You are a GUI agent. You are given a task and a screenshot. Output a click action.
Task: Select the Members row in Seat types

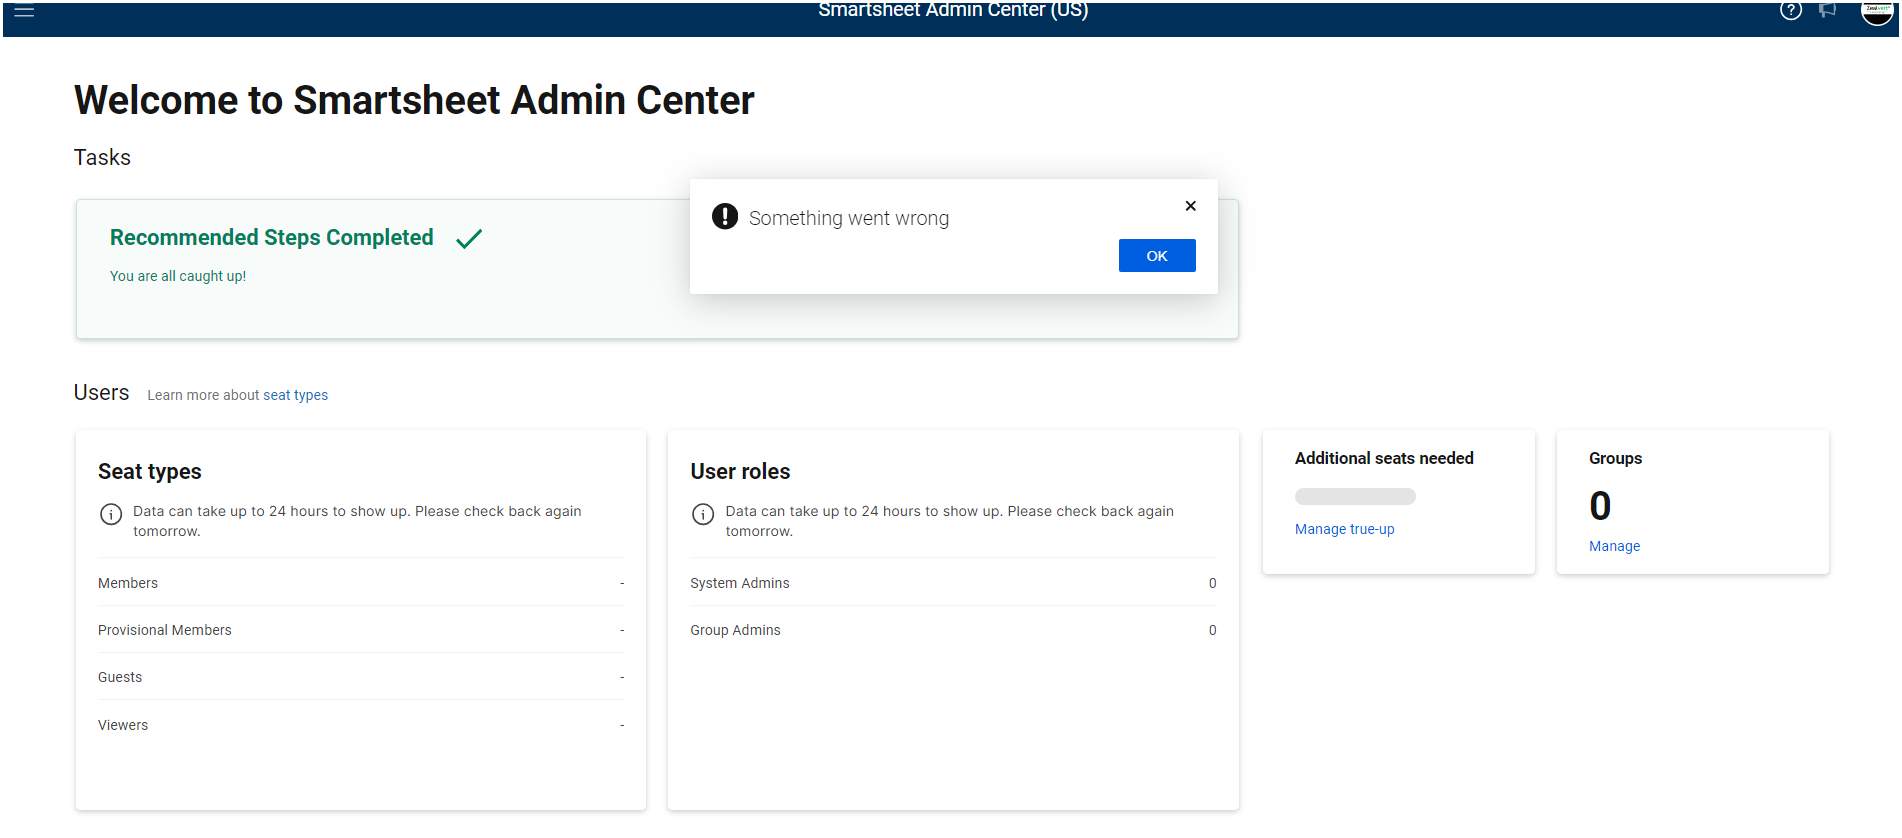tap(361, 583)
